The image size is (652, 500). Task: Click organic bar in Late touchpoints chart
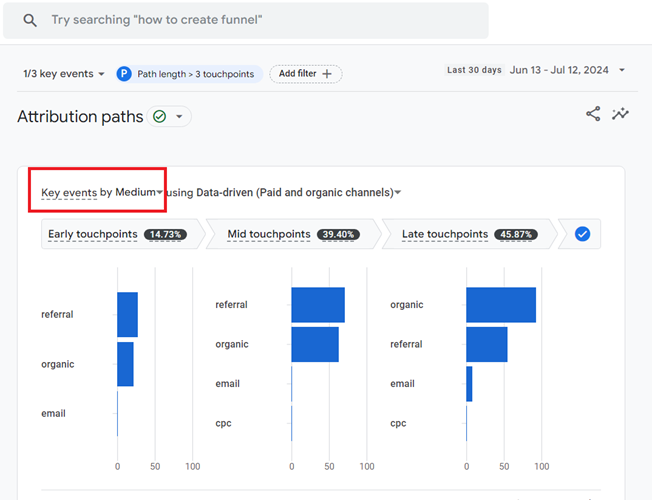[x=501, y=305]
